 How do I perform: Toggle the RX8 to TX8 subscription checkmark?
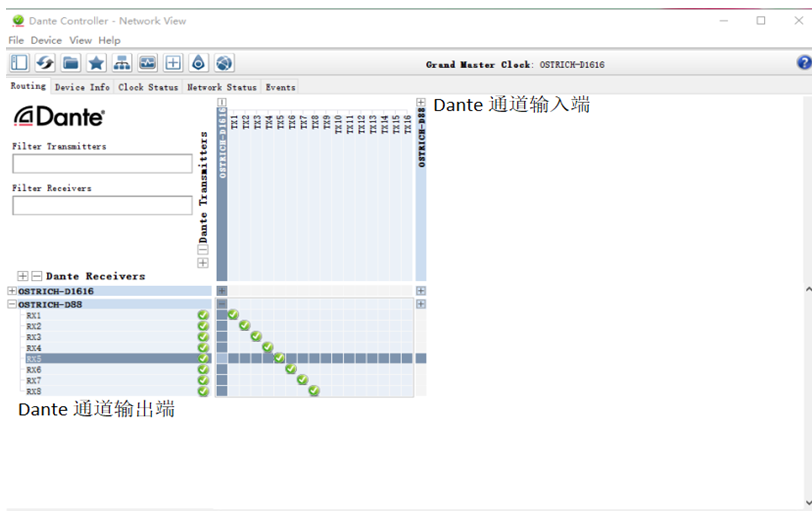[x=314, y=390]
